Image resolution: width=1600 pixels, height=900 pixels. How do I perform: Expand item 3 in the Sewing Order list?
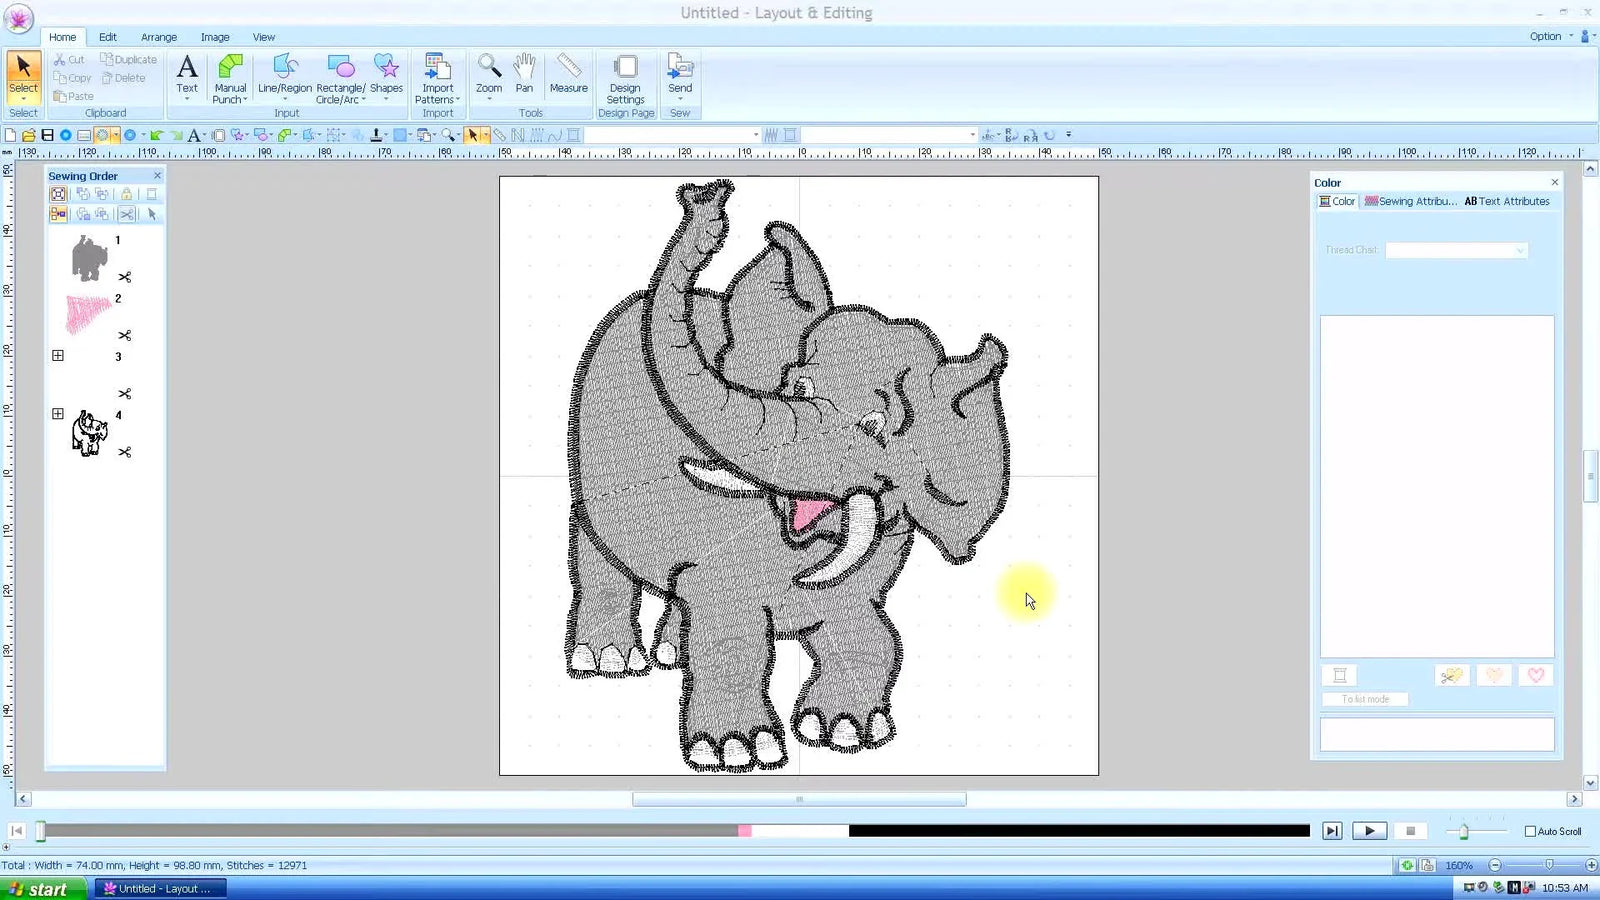(x=58, y=355)
